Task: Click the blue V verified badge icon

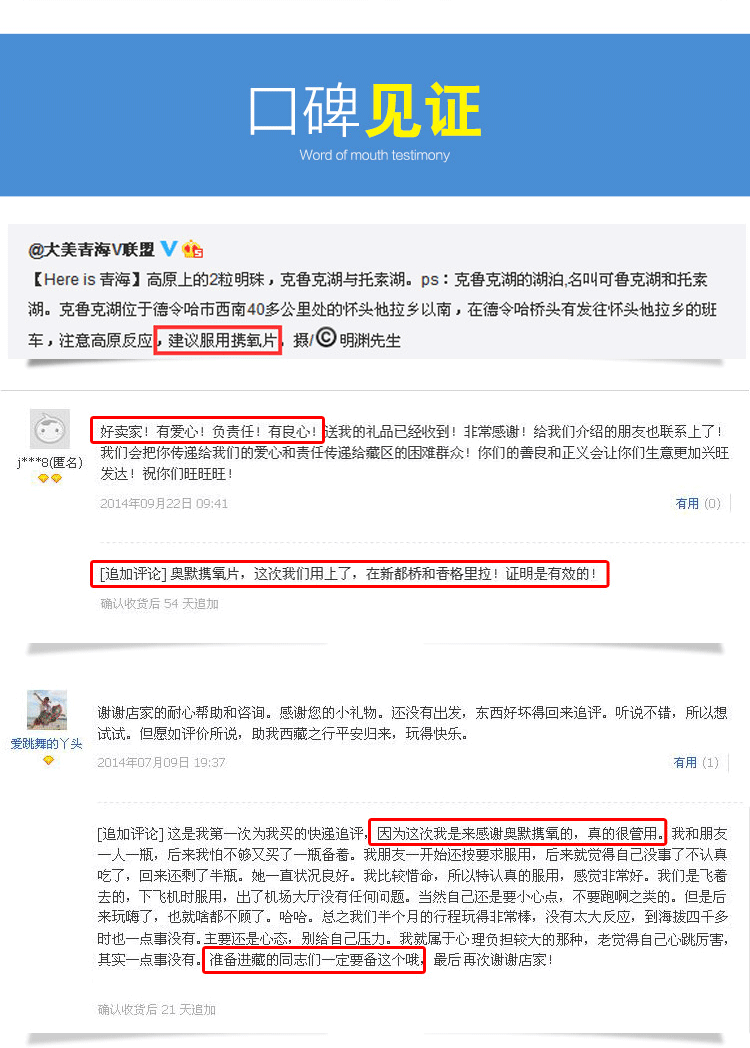Action: tap(169, 249)
